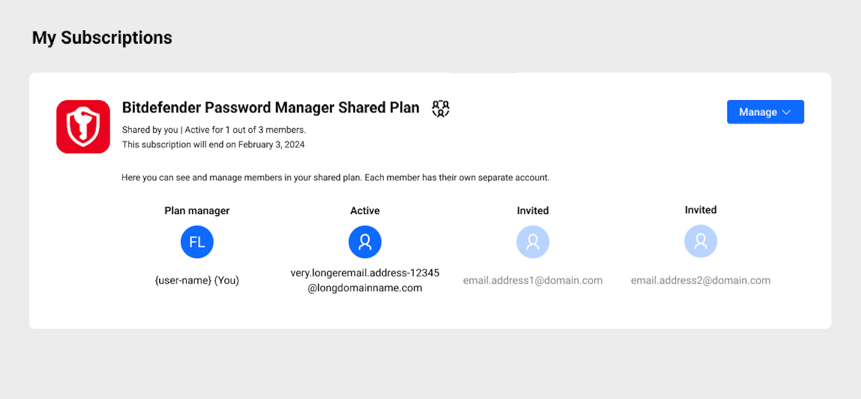Click Bitdefender Password Manager Shared Plan title
This screenshot has height=399, width=861.
[x=271, y=108]
